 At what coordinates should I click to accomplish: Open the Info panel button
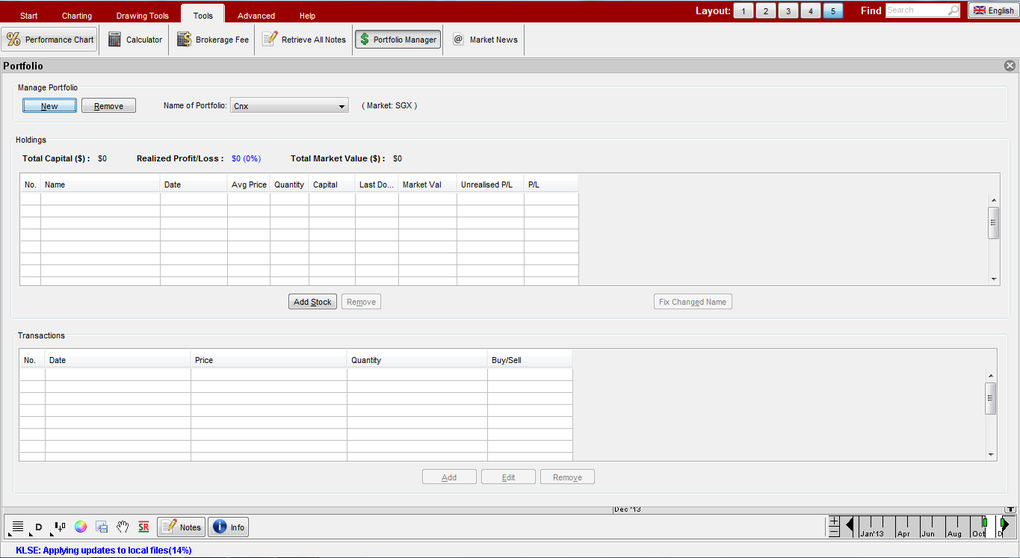[228, 527]
